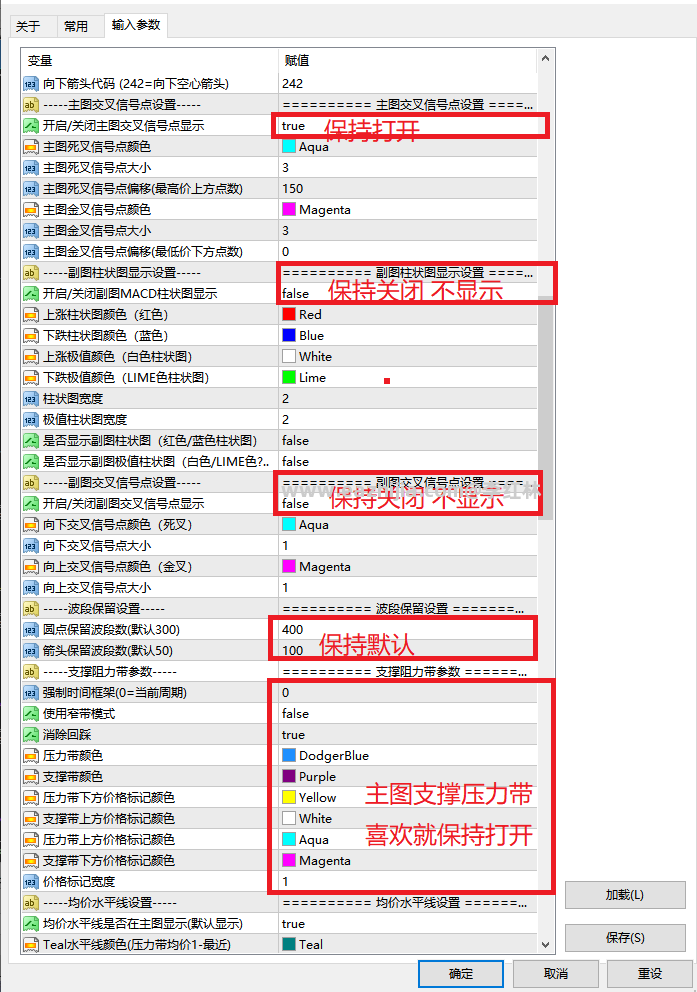Click the scrollbar down arrow of parameter list

[x=545, y=945]
